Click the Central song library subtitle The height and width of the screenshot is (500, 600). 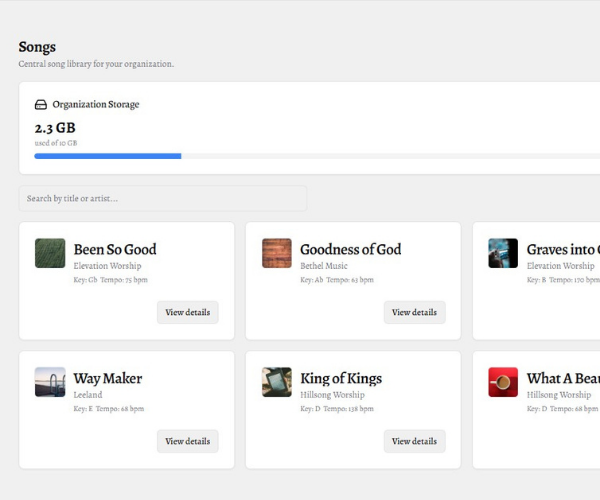tap(96, 64)
